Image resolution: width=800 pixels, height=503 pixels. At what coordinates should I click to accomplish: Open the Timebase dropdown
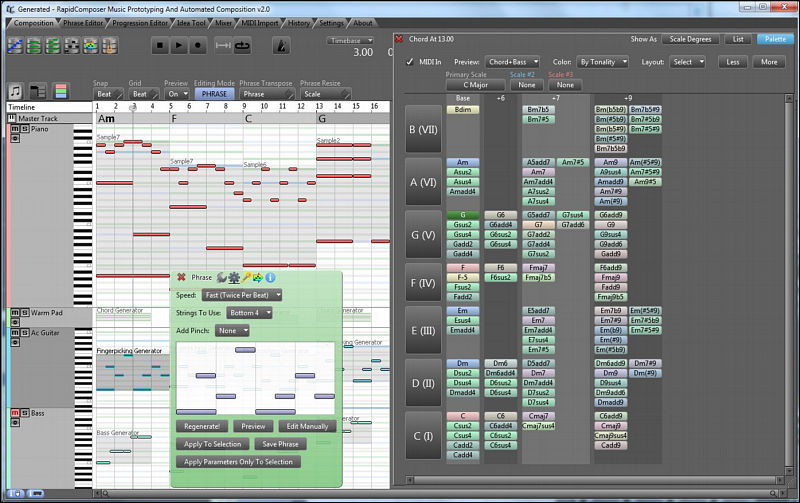[350, 40]
